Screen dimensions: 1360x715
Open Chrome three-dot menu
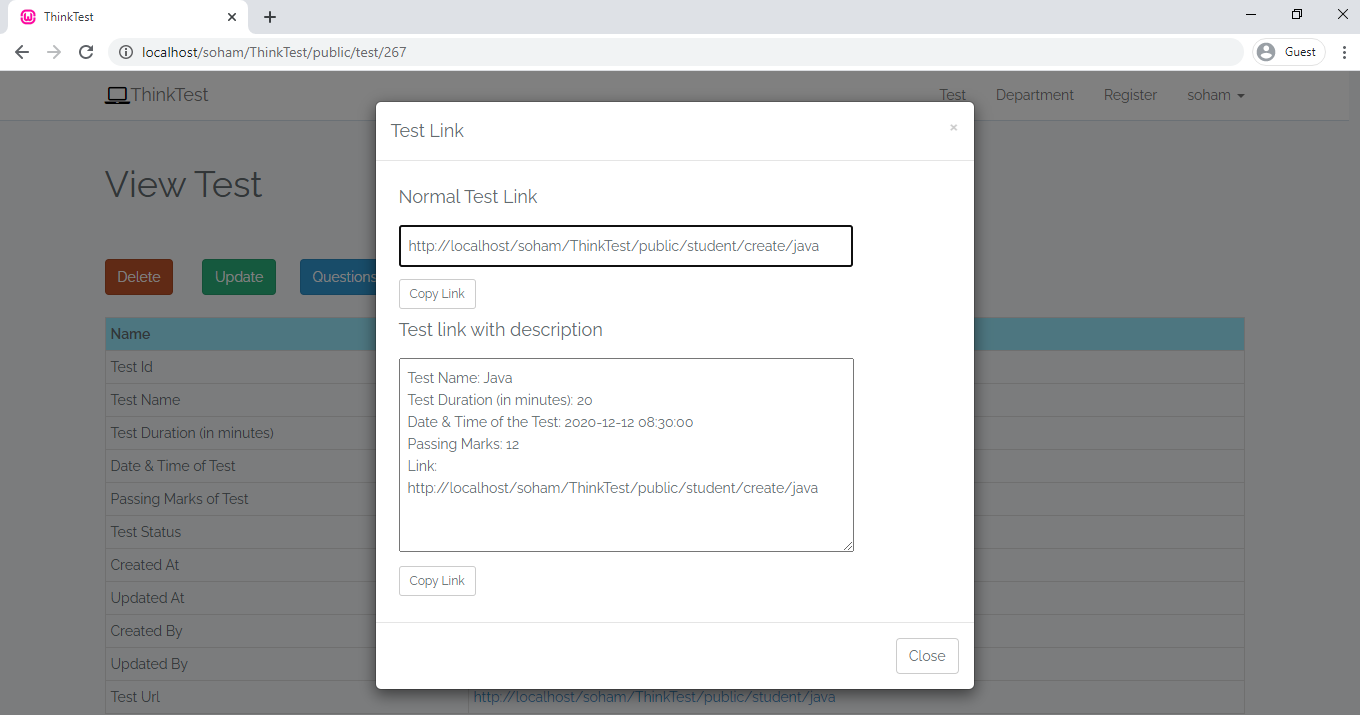click(x=1344, y=52)
